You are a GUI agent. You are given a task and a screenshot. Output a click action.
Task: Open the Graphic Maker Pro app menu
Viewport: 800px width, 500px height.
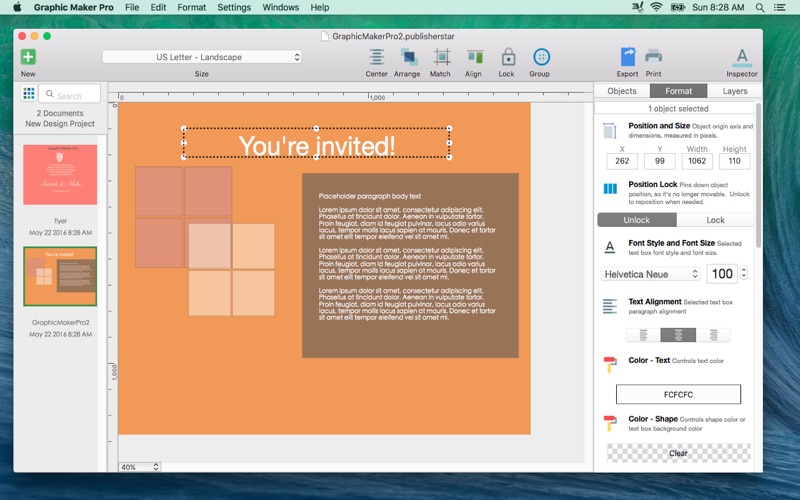point(73,7)
